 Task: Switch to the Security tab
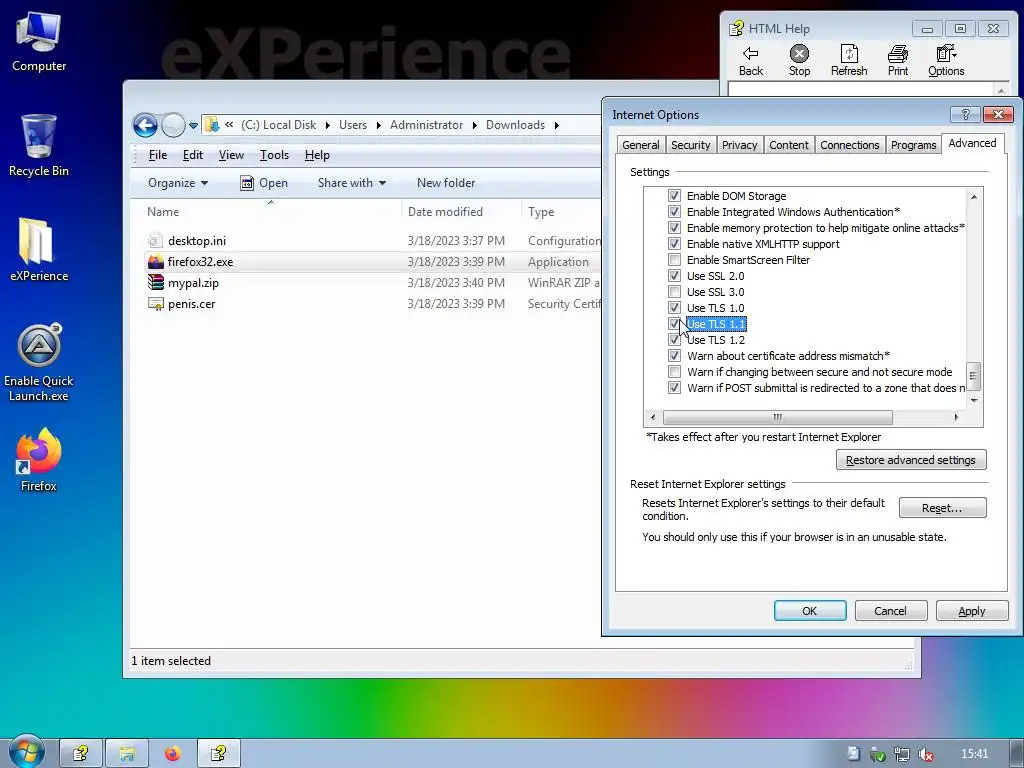[690, 145]
